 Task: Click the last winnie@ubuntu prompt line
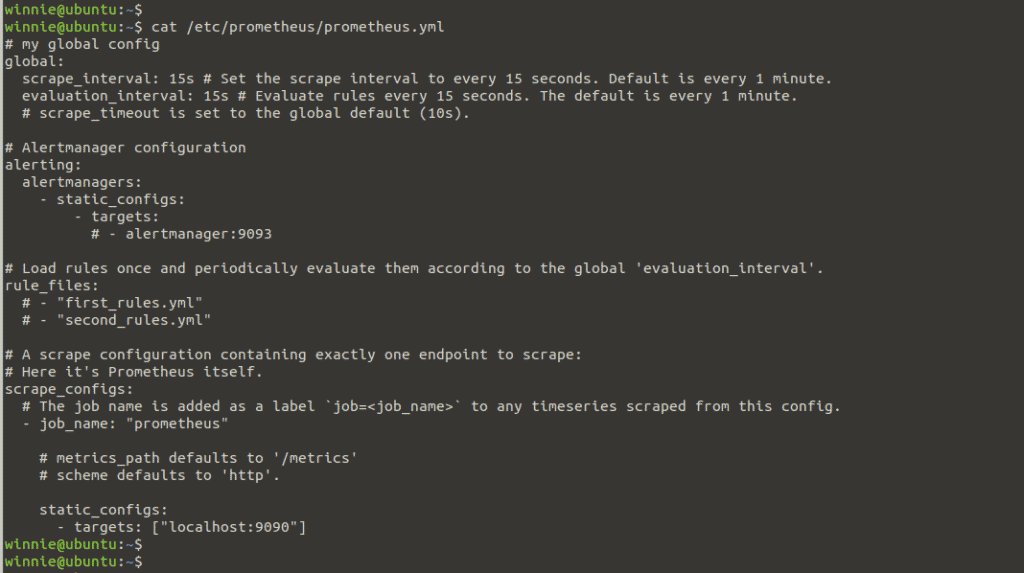pos(73,562)
